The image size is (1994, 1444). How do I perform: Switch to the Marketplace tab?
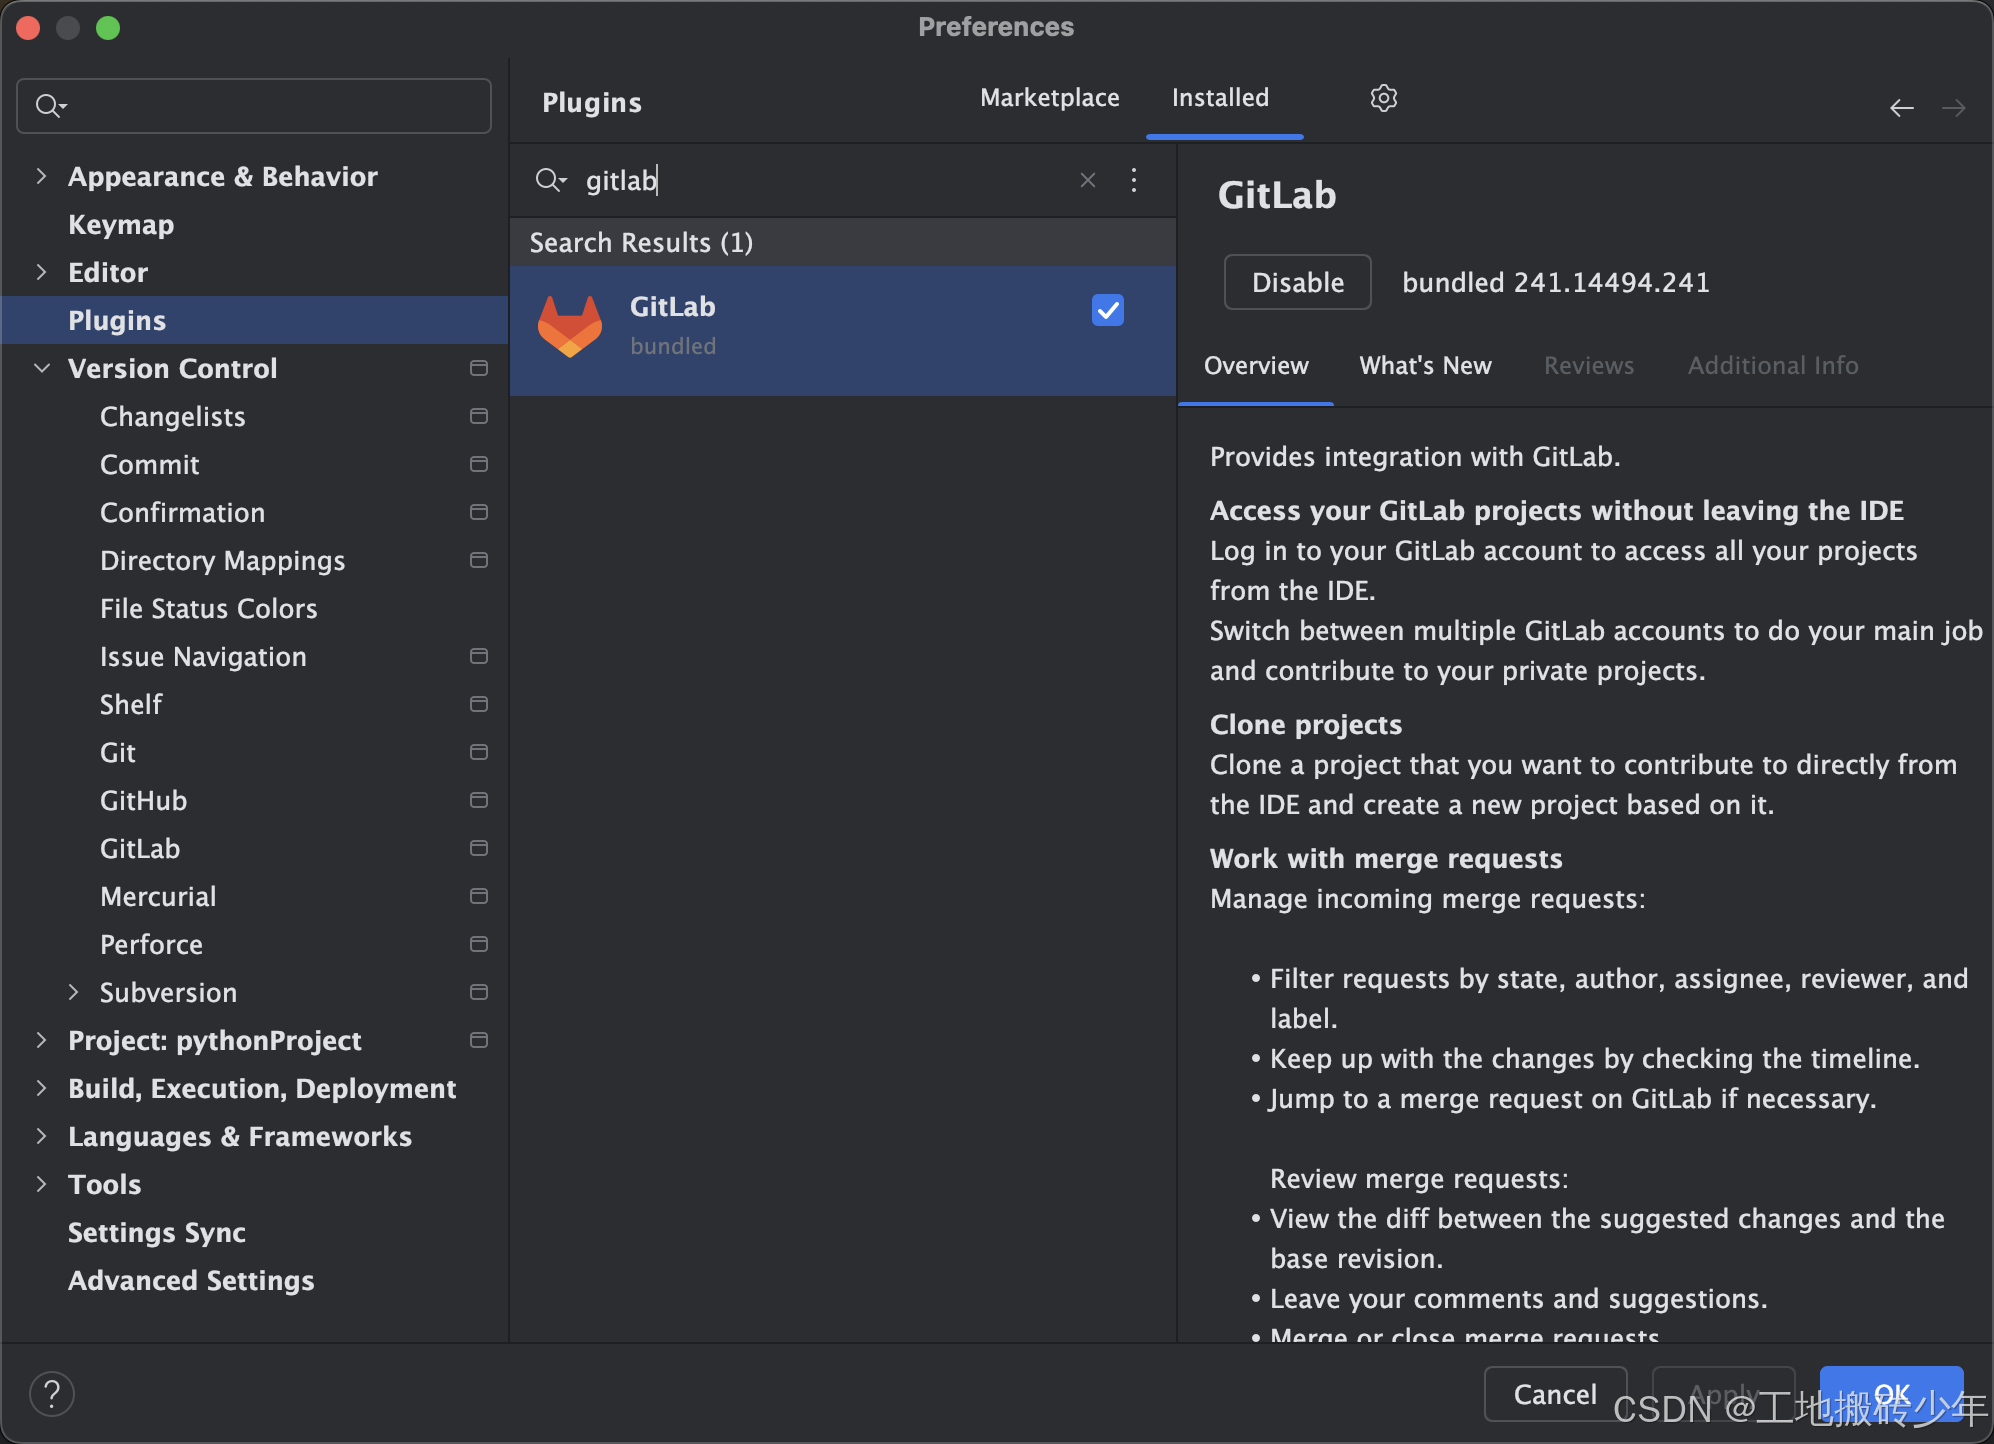(1049, 98)
